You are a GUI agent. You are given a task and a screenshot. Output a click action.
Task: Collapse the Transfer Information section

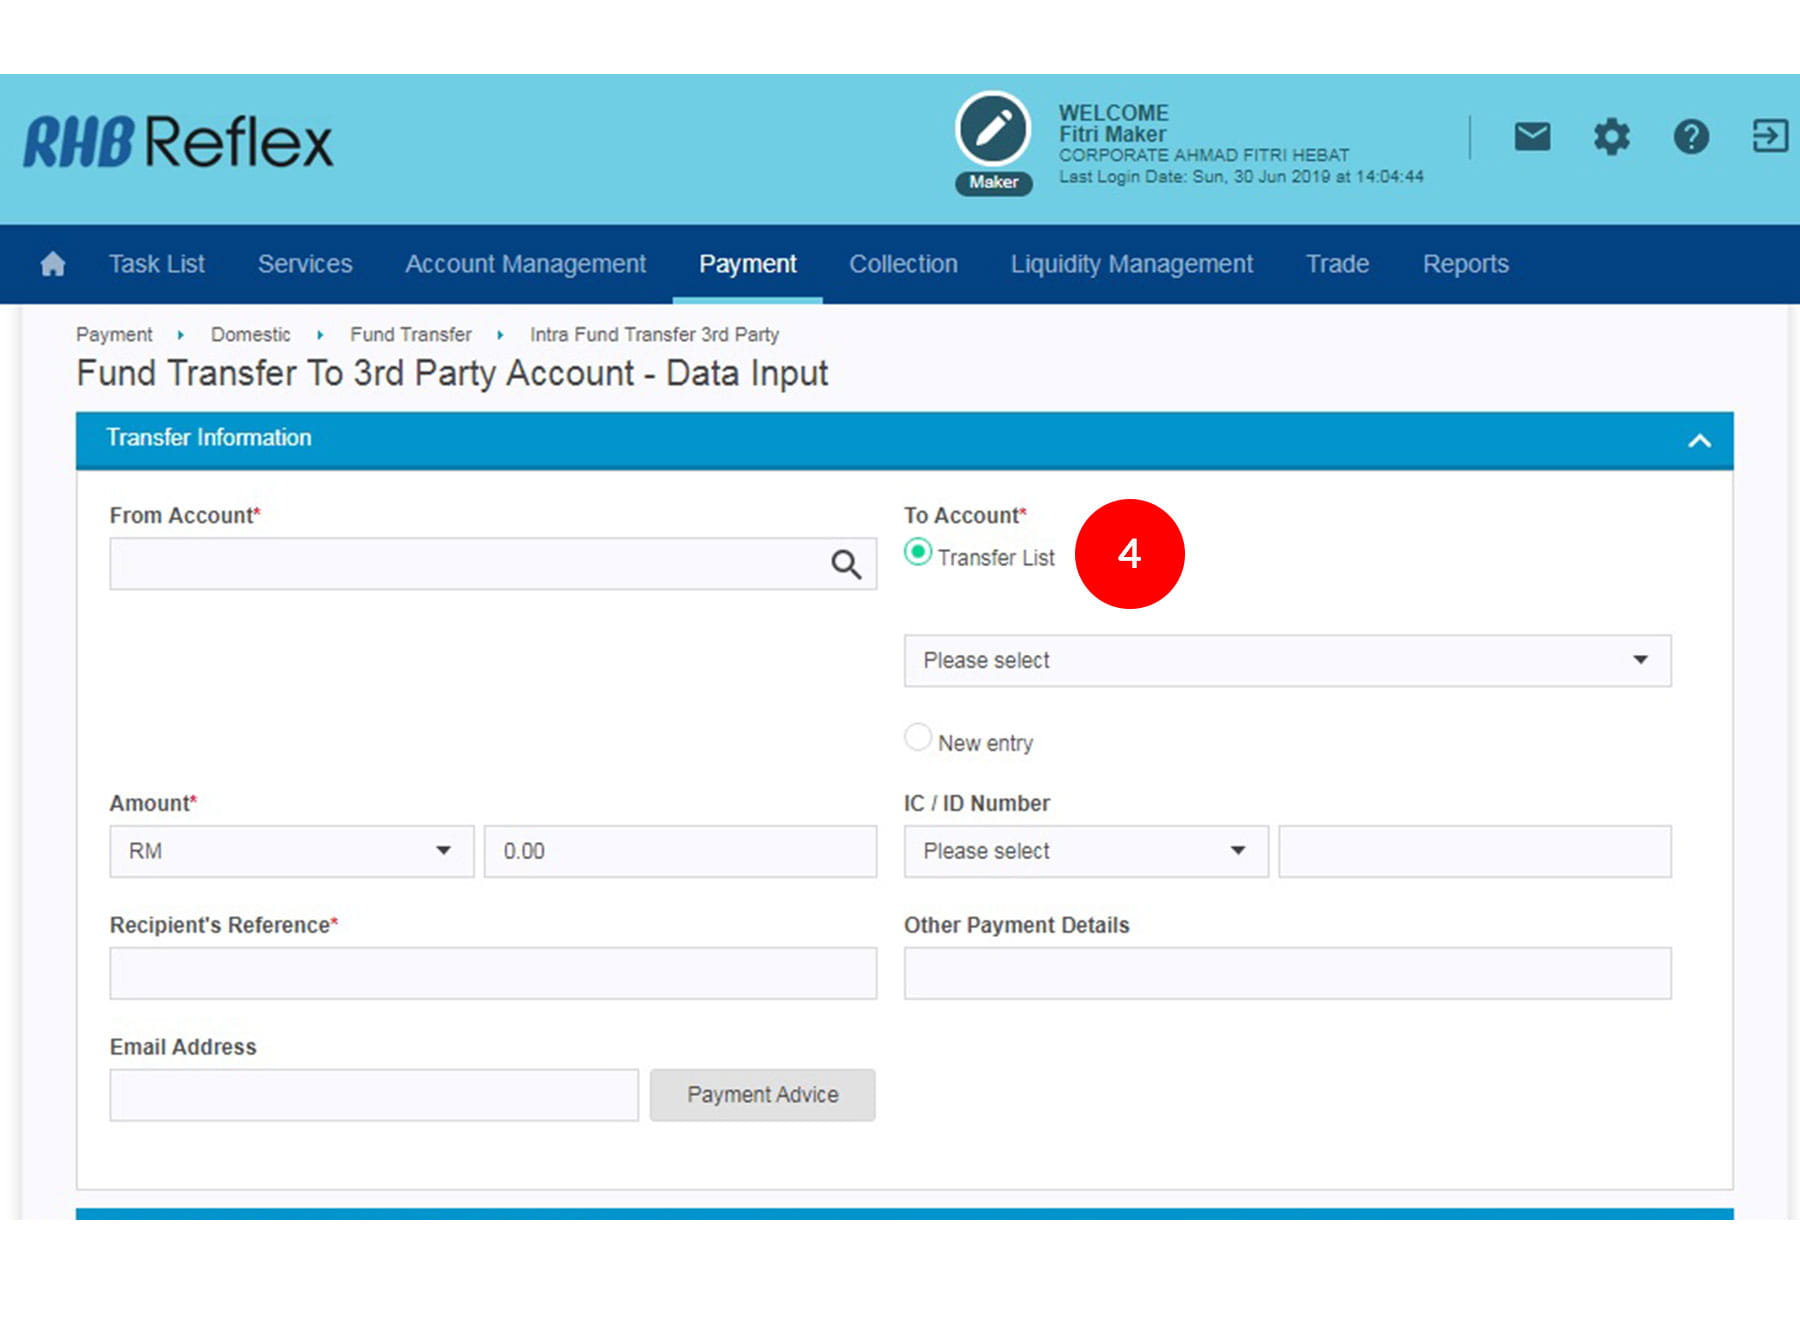pyautogui.click(x=1698, y=441)
